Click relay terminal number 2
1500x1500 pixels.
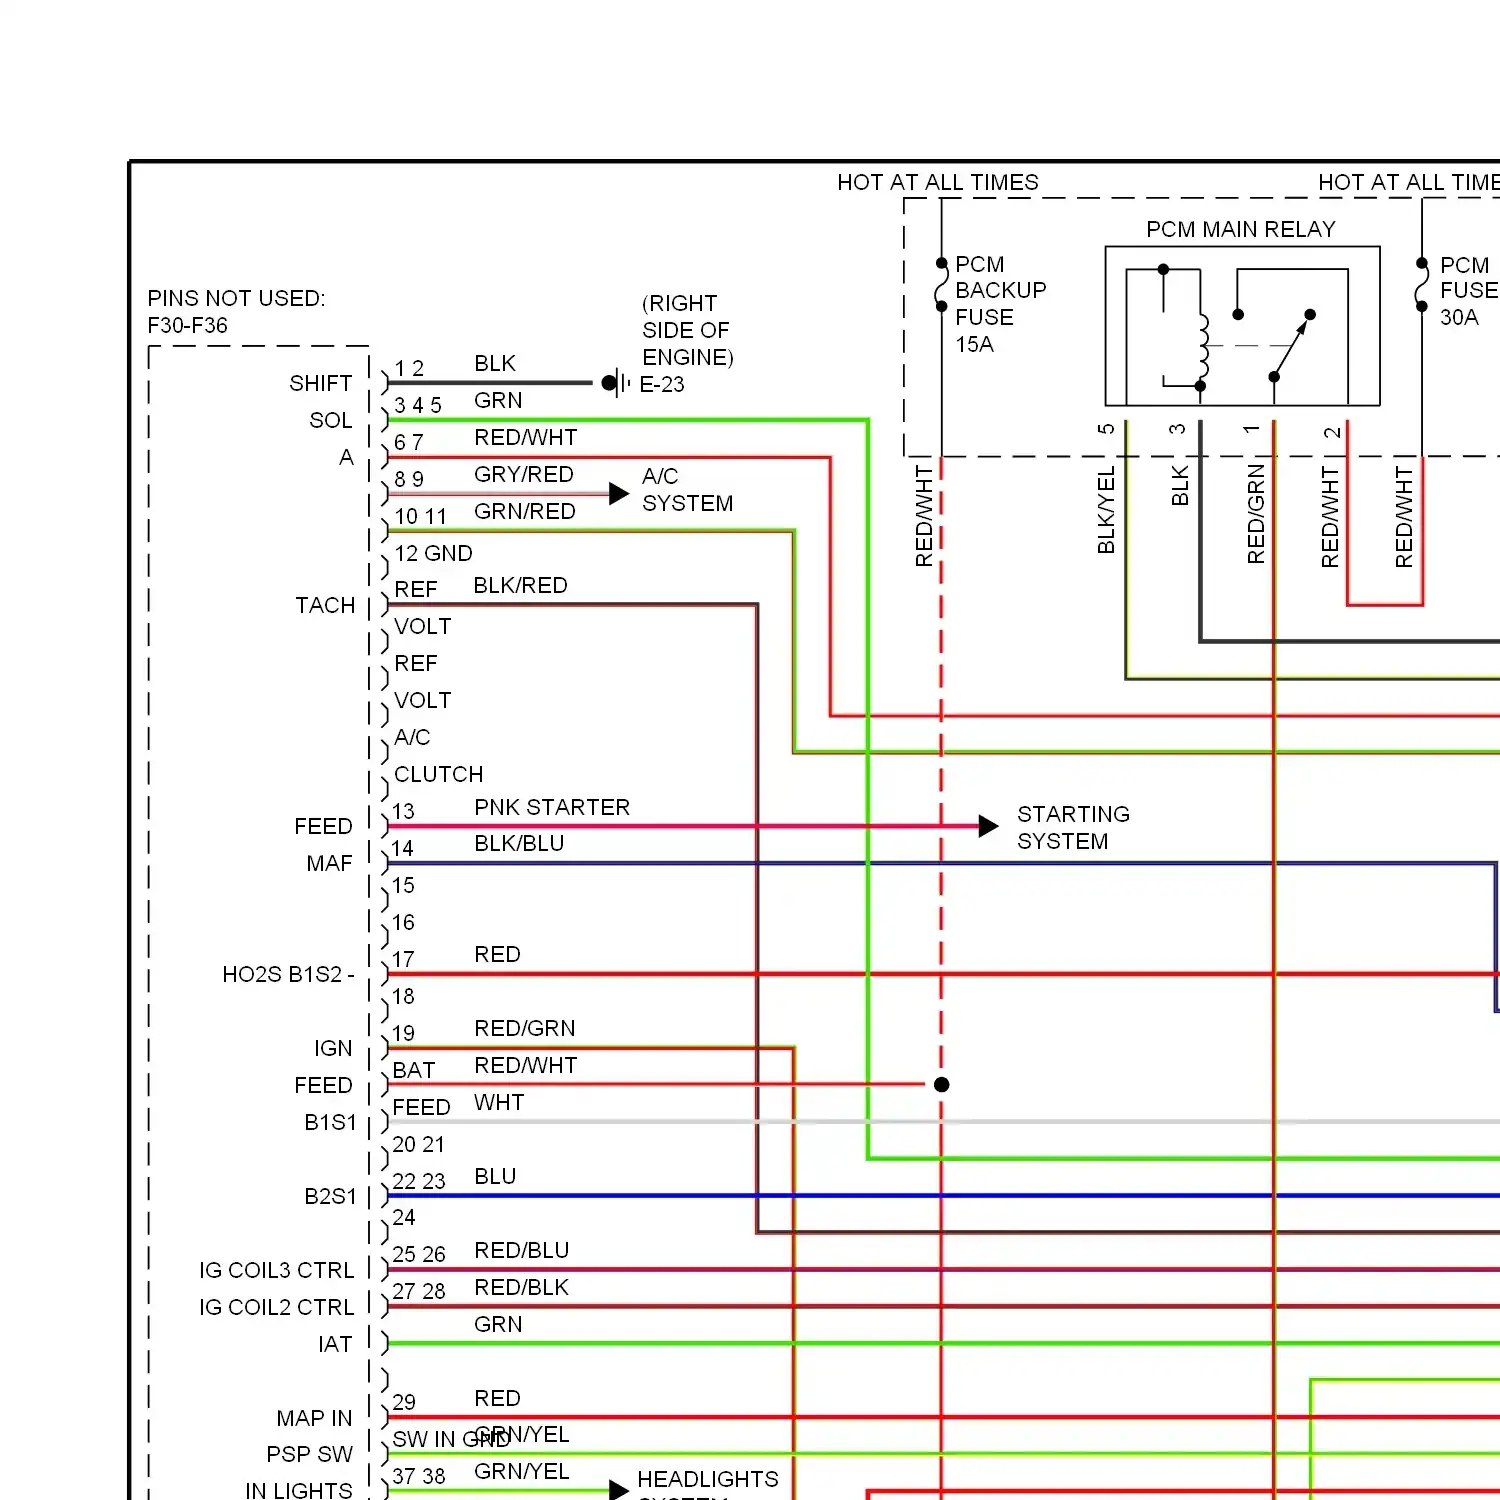[x=1331, y=433]
